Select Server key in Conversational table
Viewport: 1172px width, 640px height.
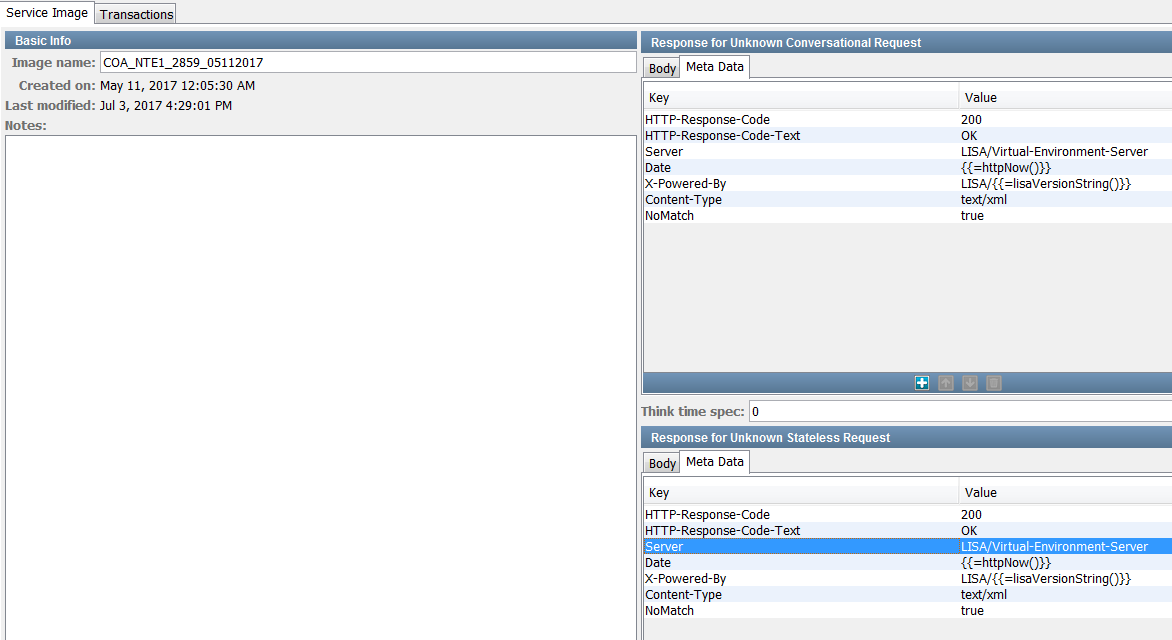point(664,152)
